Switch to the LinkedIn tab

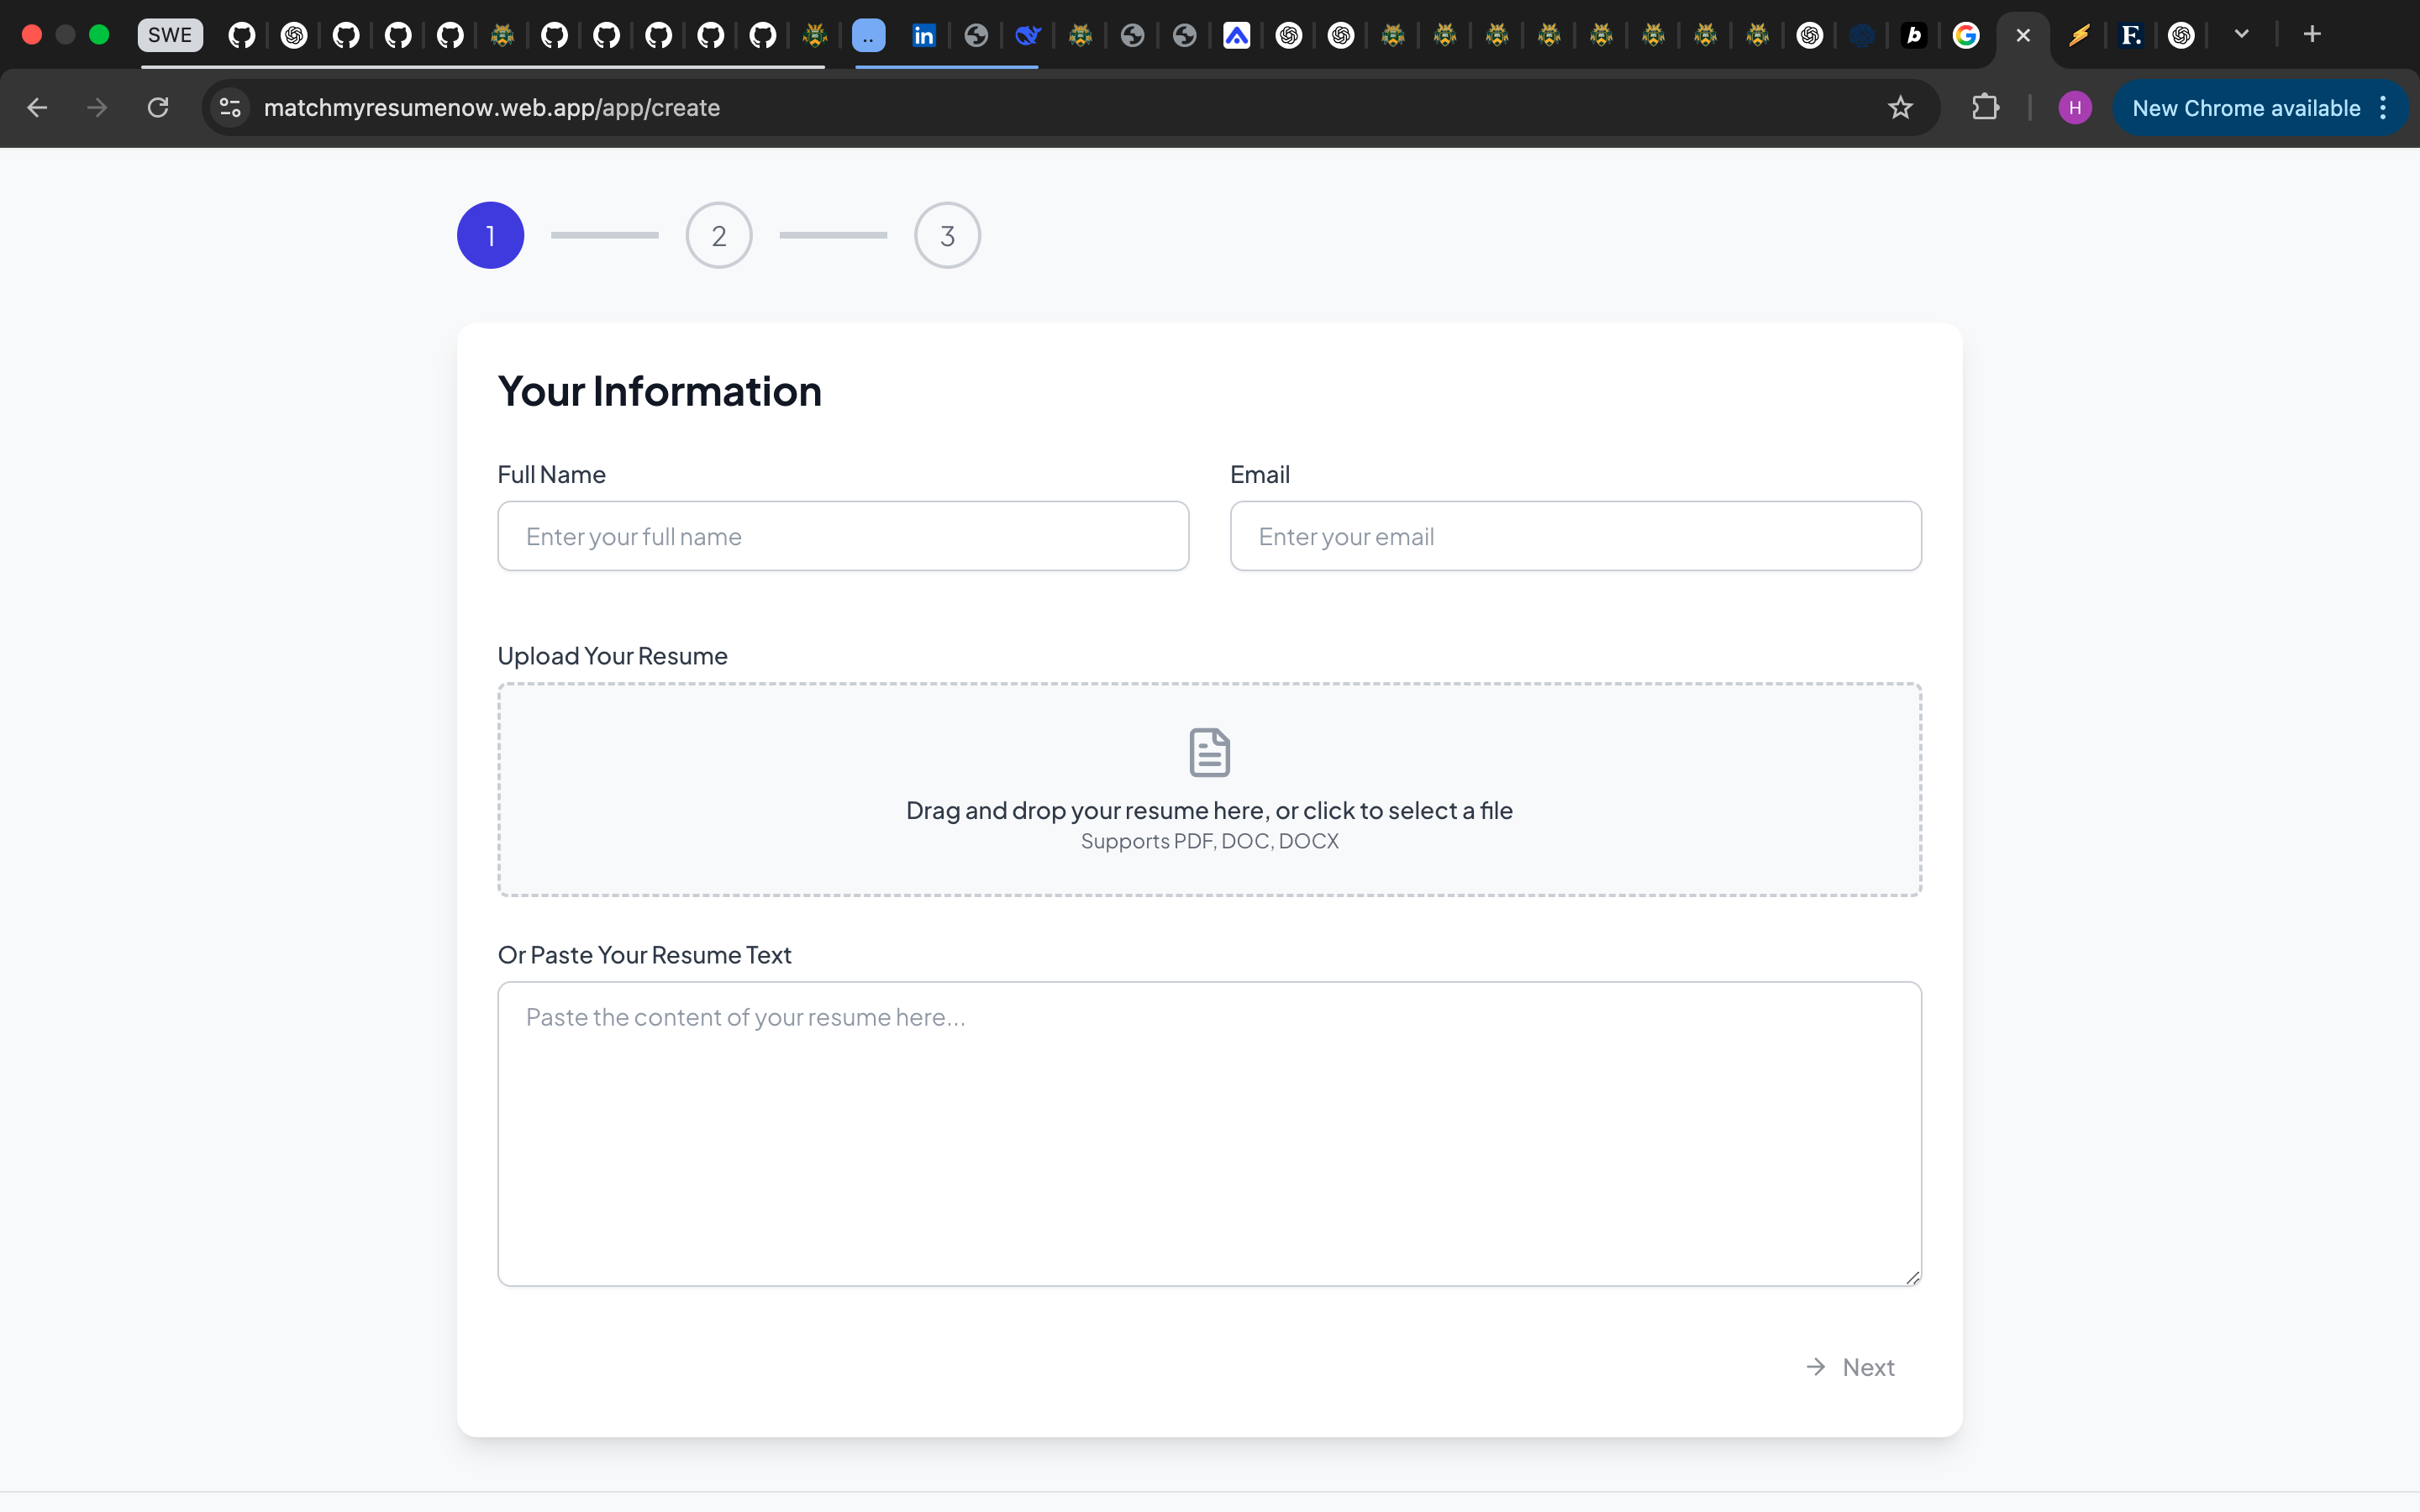(x=923, y=36)
